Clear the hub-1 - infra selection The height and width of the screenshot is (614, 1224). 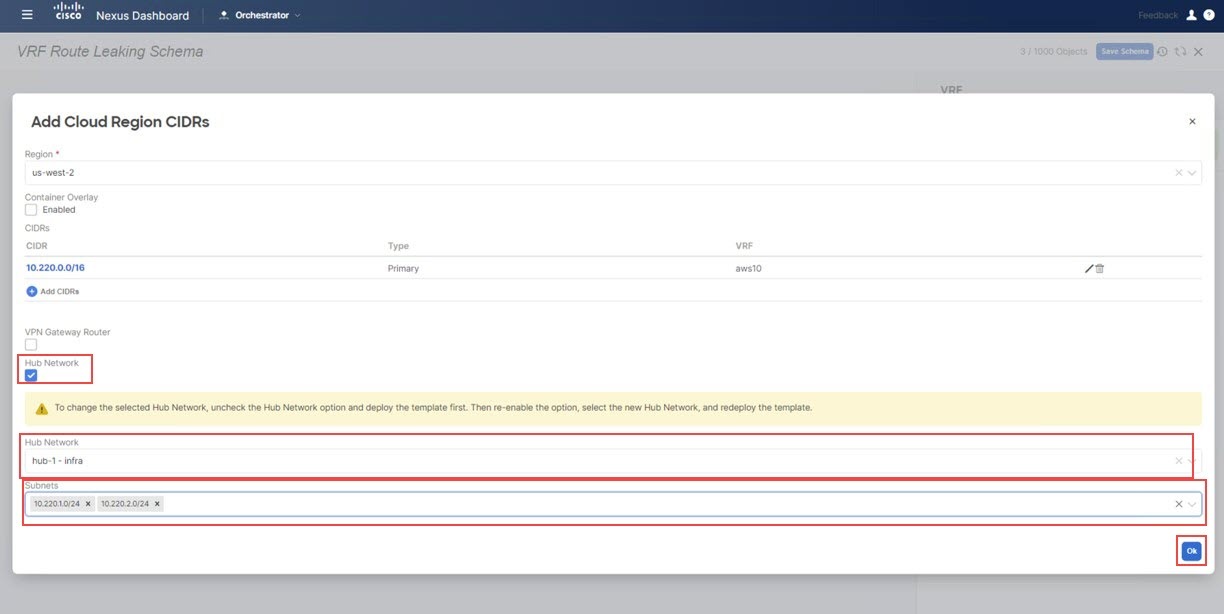1178,461
